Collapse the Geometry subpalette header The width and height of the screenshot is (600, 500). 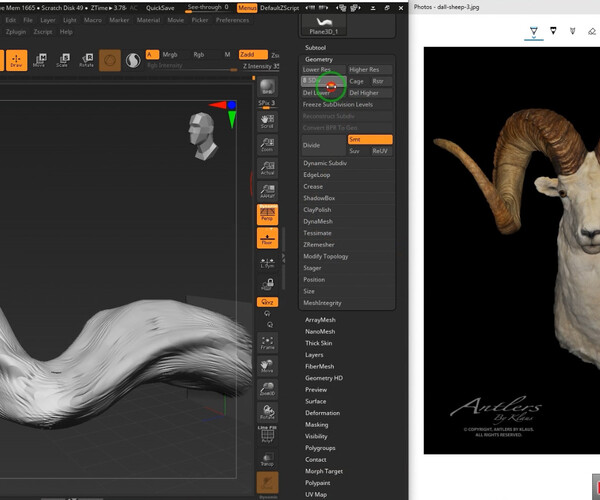(x=319, y=59)
